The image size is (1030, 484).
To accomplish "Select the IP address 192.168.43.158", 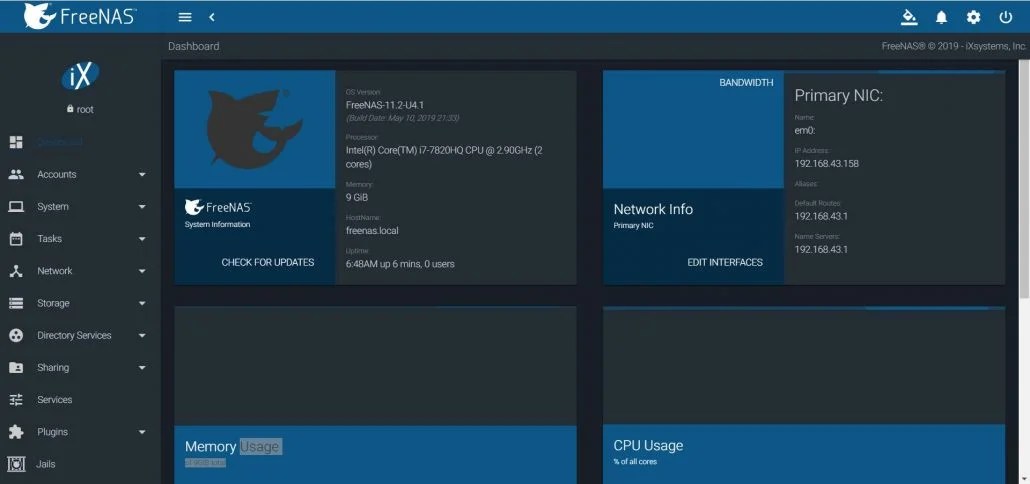I will tap(826, 164).
